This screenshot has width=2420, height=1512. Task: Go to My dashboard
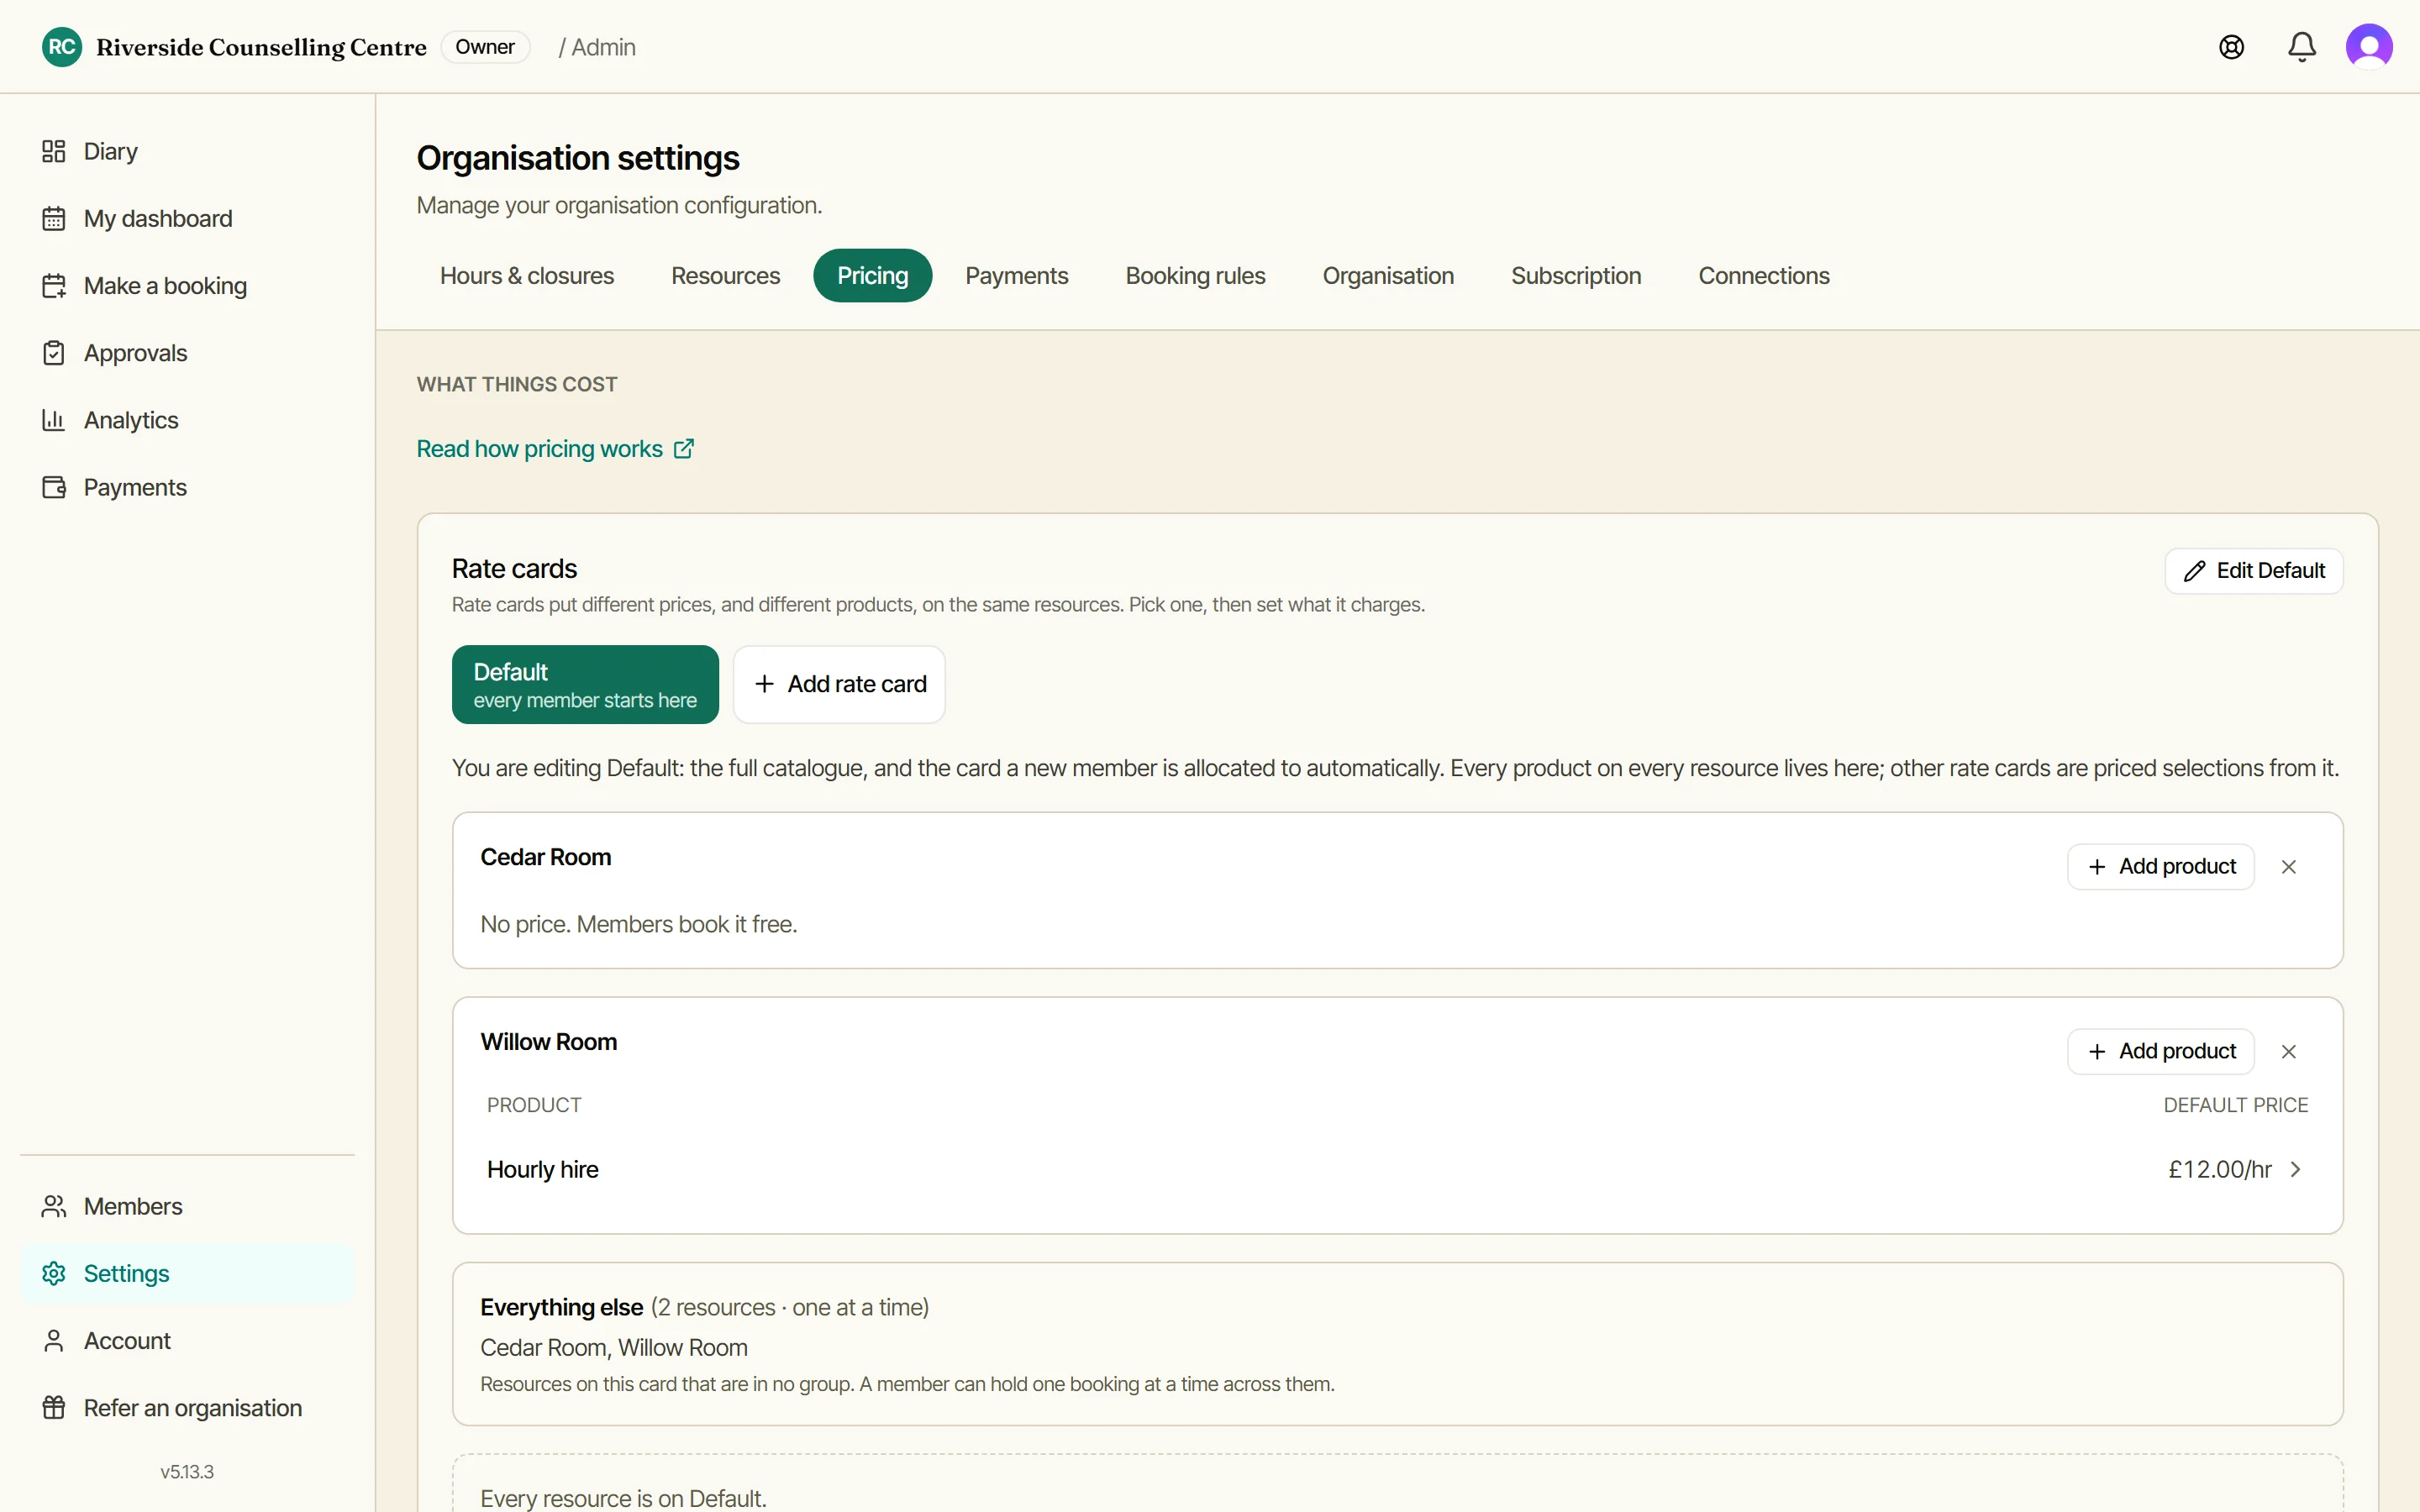187,218
